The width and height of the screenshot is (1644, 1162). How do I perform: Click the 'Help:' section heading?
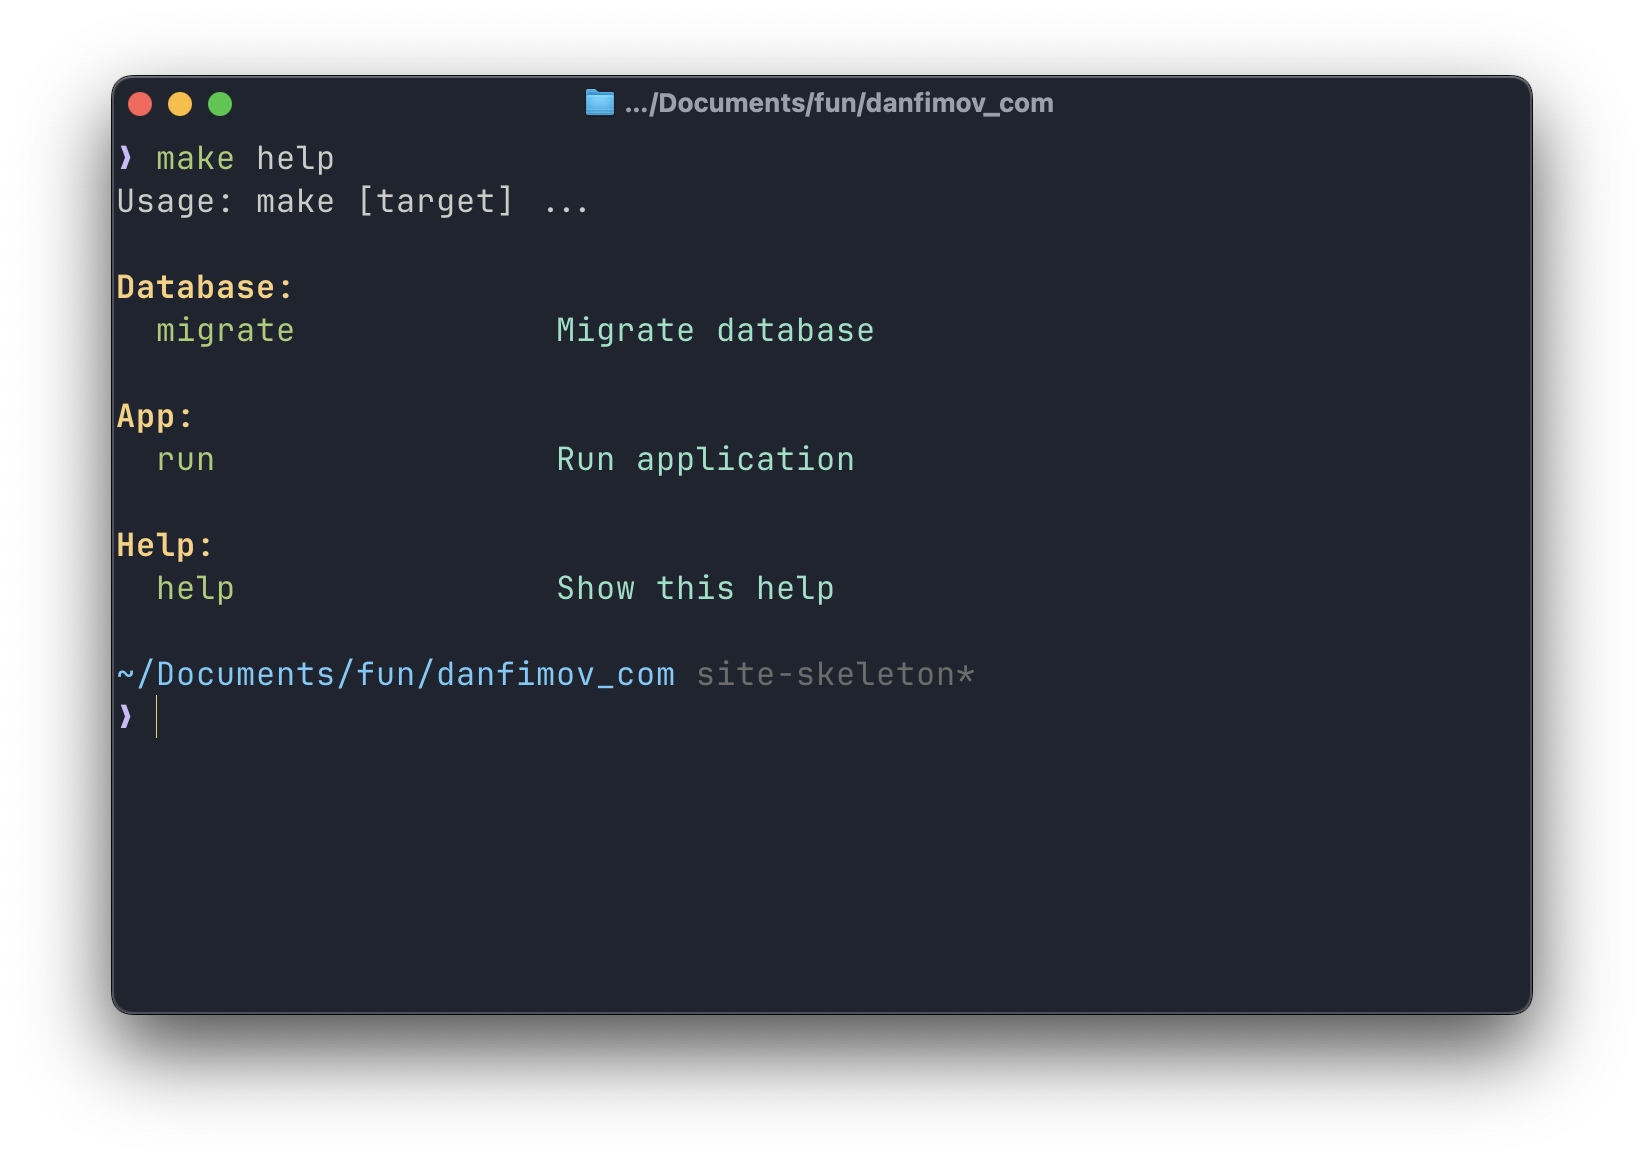pyautogui.click(x=165, y=545)
